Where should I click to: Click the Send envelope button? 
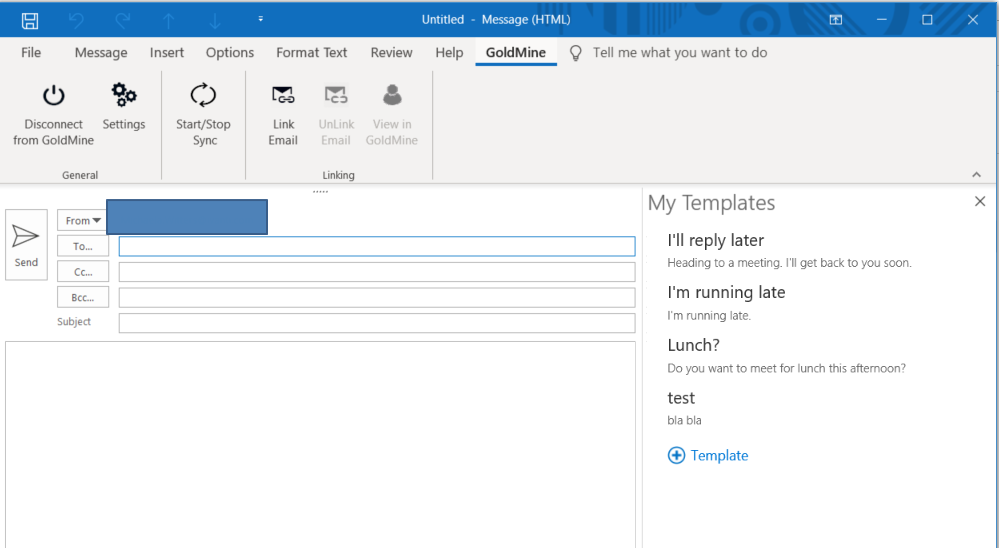pos(26,244)
